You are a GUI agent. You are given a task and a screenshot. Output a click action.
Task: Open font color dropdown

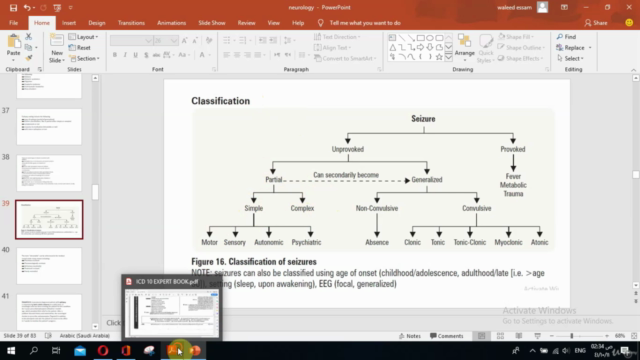(x=210, y=55)
